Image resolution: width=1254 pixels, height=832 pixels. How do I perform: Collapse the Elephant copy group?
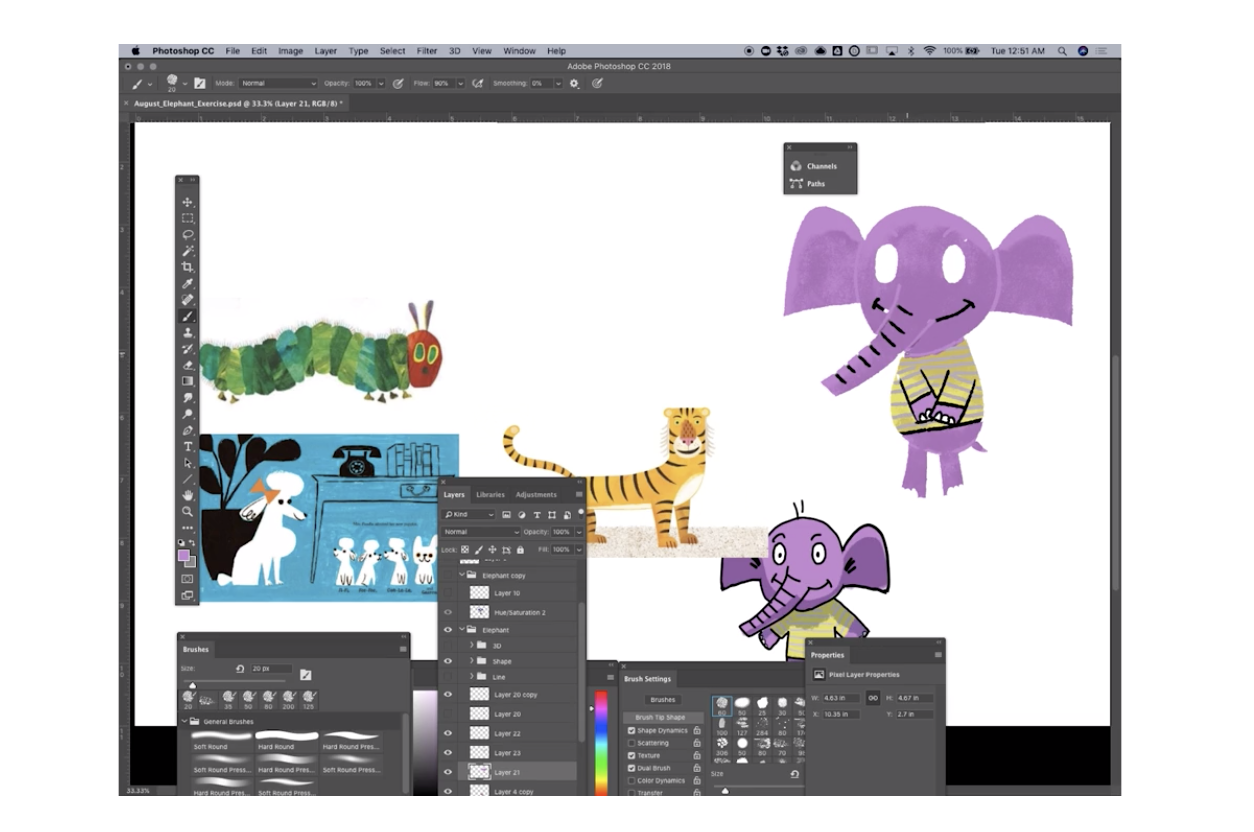(x=462, y=576)
